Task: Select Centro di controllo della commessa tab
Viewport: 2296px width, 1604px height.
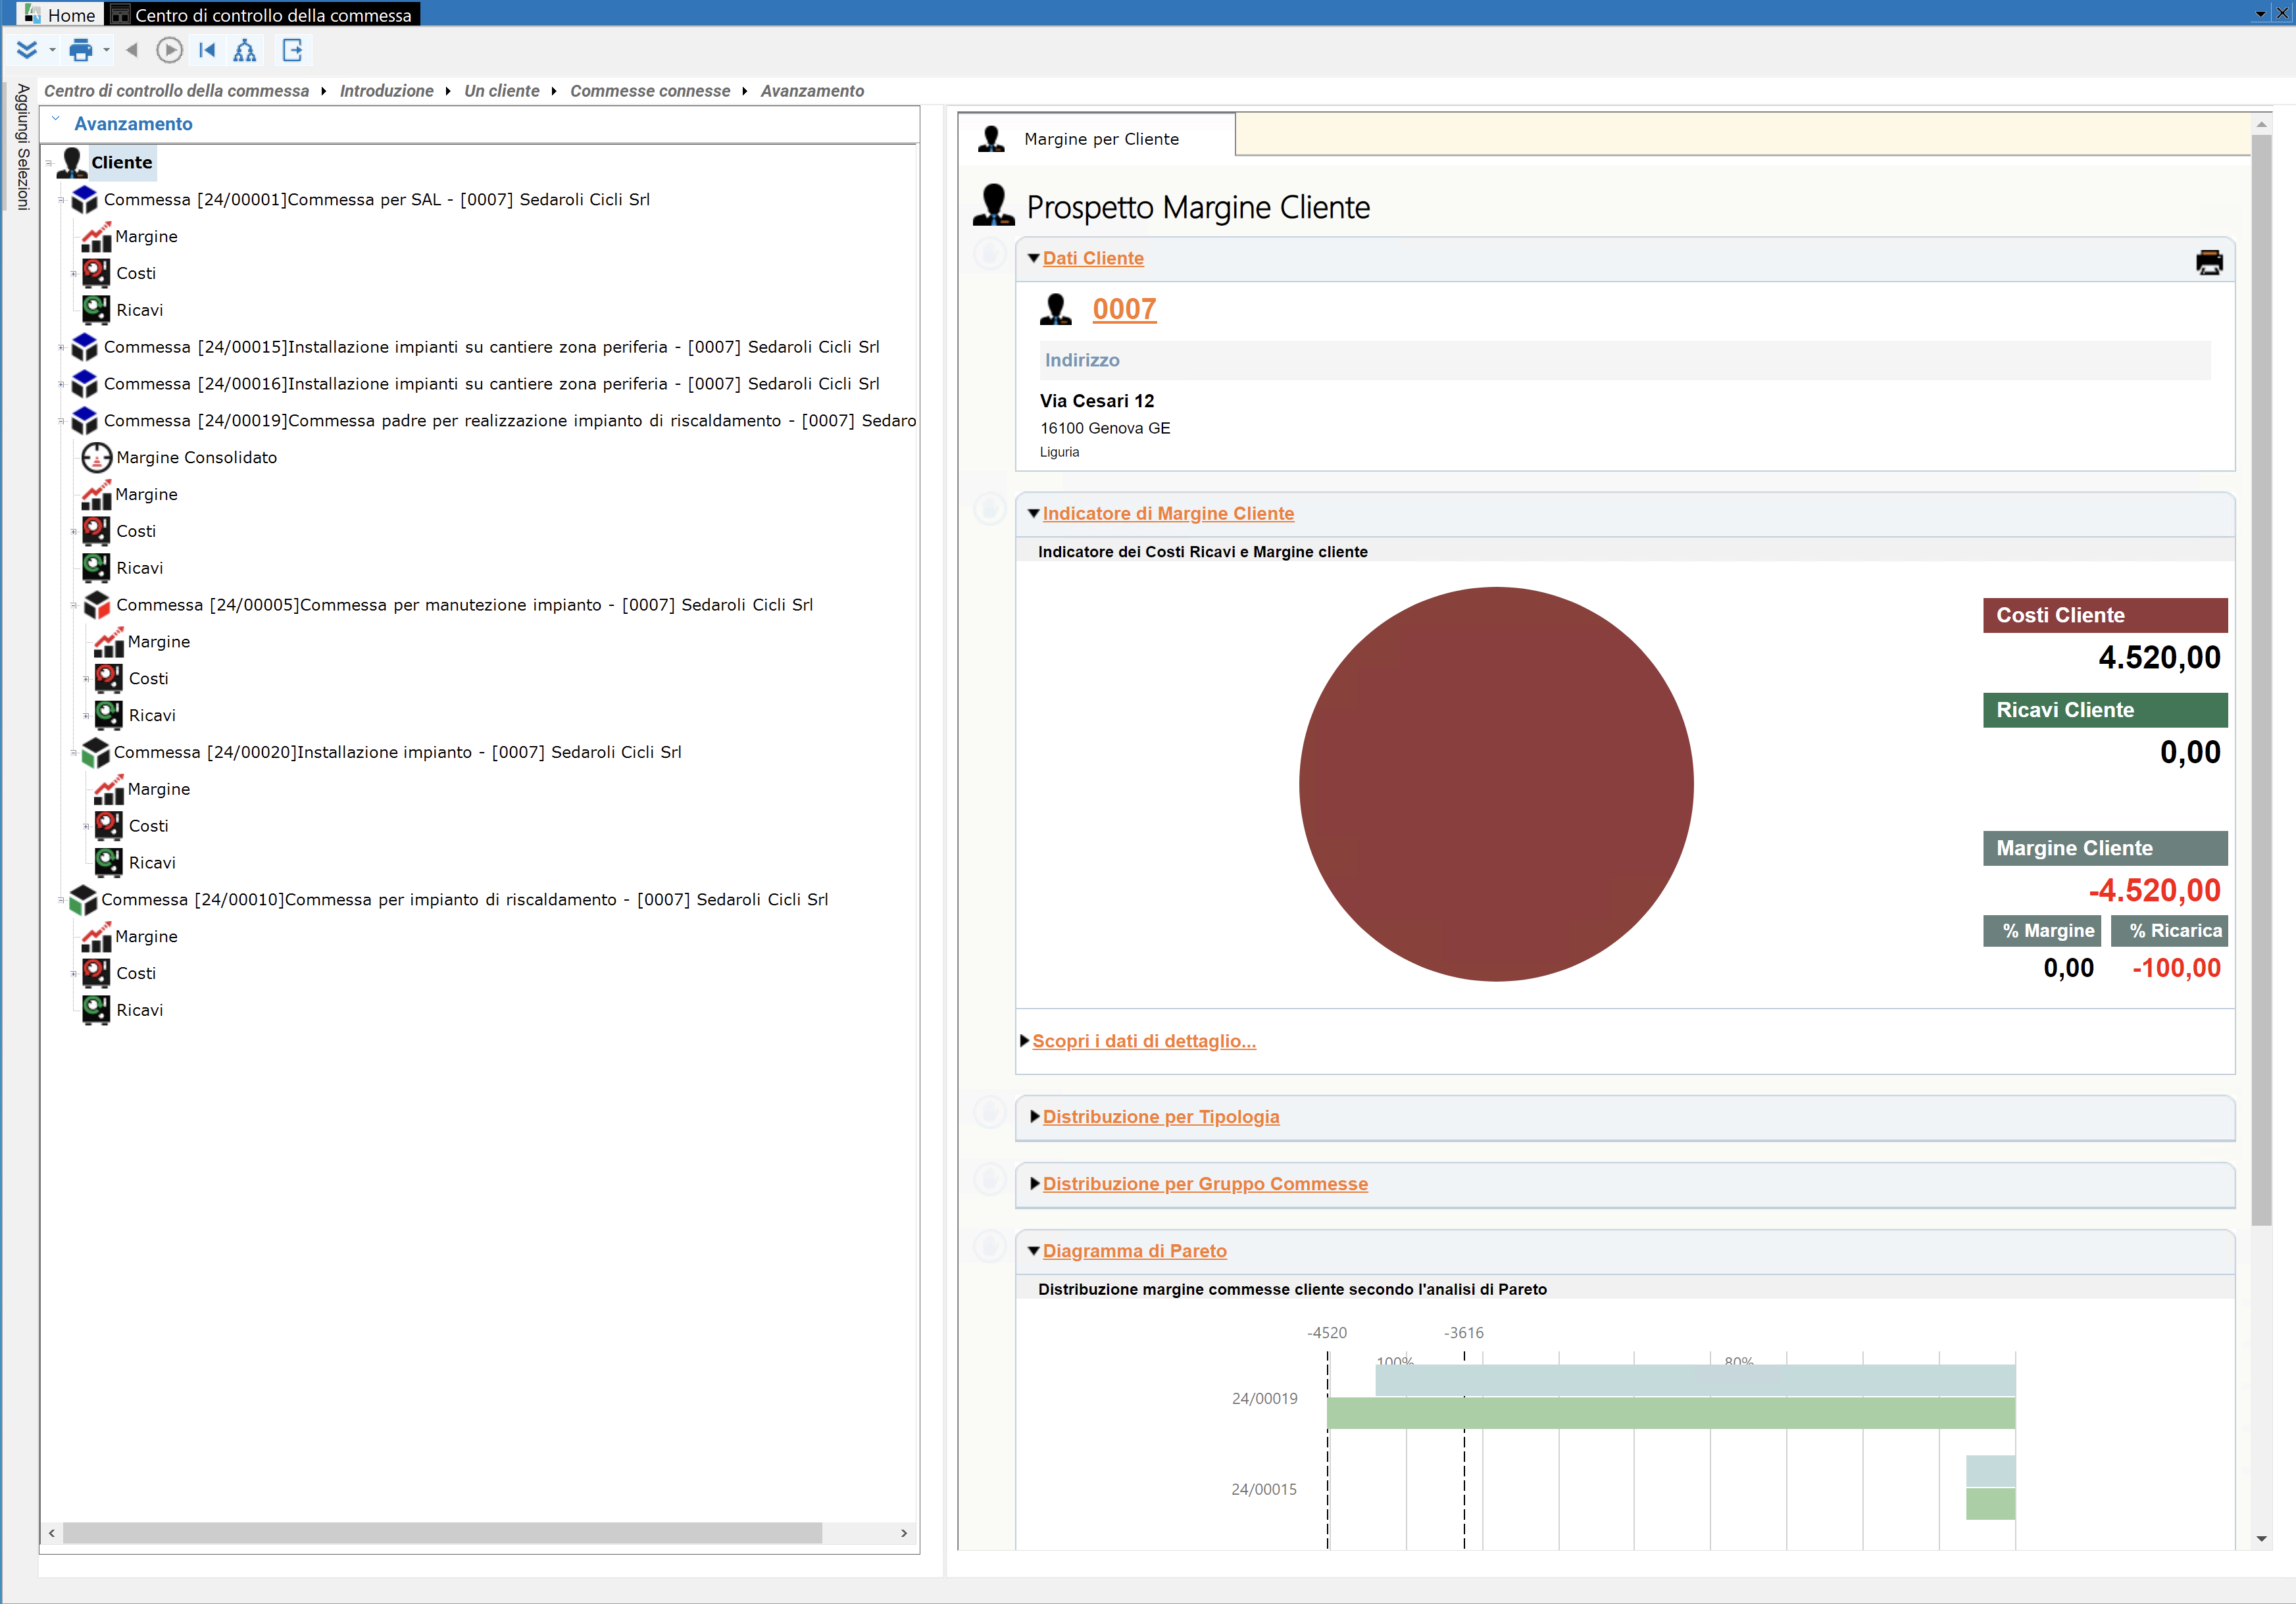Action: tap(262, 14)
